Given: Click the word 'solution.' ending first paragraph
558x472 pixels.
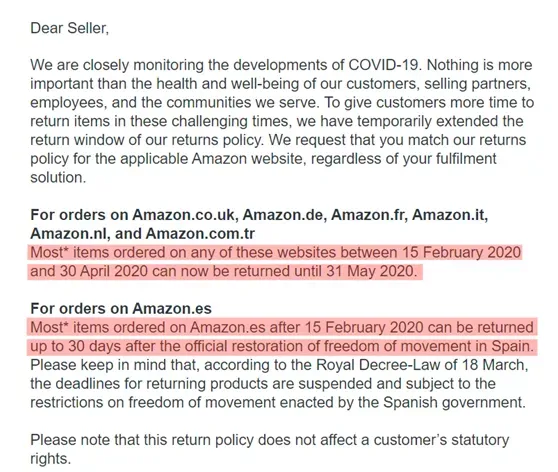Looking at the screenshot, I should pyautogui.click(x=58, y=178).
